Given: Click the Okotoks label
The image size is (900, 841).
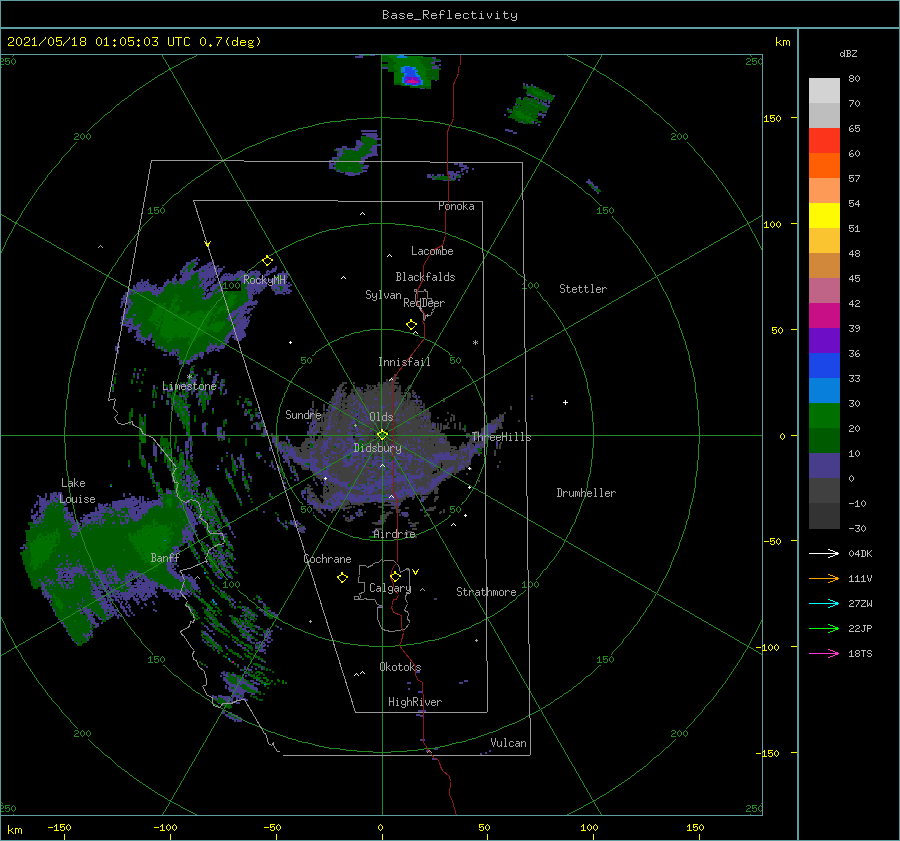Looking at the screenshot, I should (x=400, y=667).
